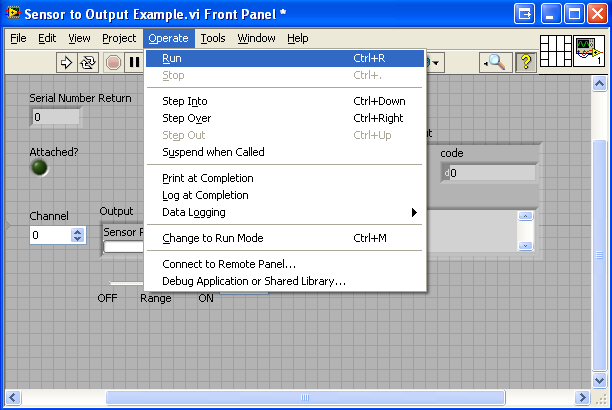This screenshot has width=612, height=410.
Task: Open the View menu
Action: [x=79, y=38]
